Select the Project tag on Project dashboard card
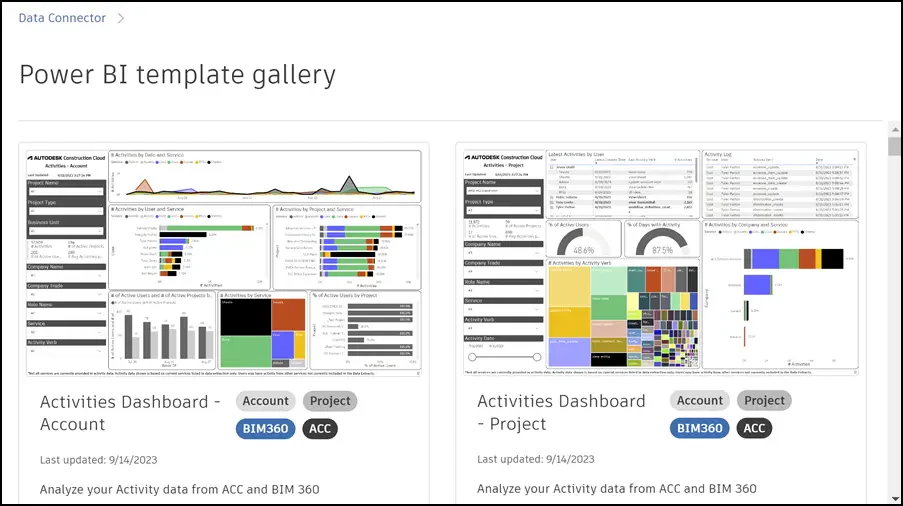Image resolution: width=903 pixels, height=506 pixels. point(764,401)
